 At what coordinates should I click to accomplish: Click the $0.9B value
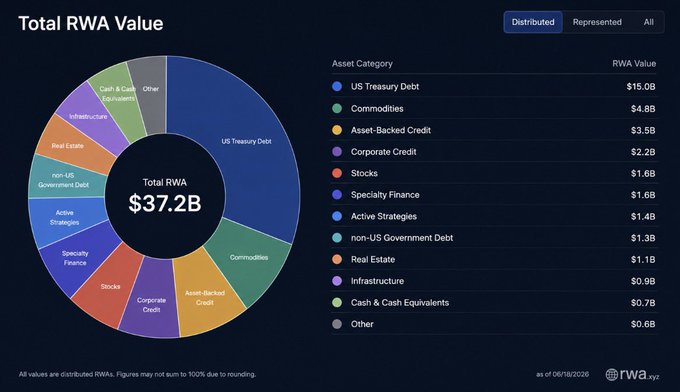pyautogui.click(x=643, y=281)
